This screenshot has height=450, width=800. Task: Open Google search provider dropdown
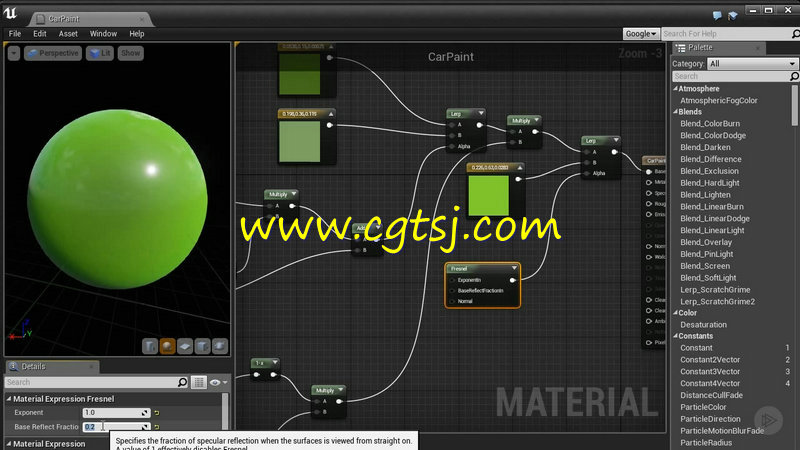(641, 34)
